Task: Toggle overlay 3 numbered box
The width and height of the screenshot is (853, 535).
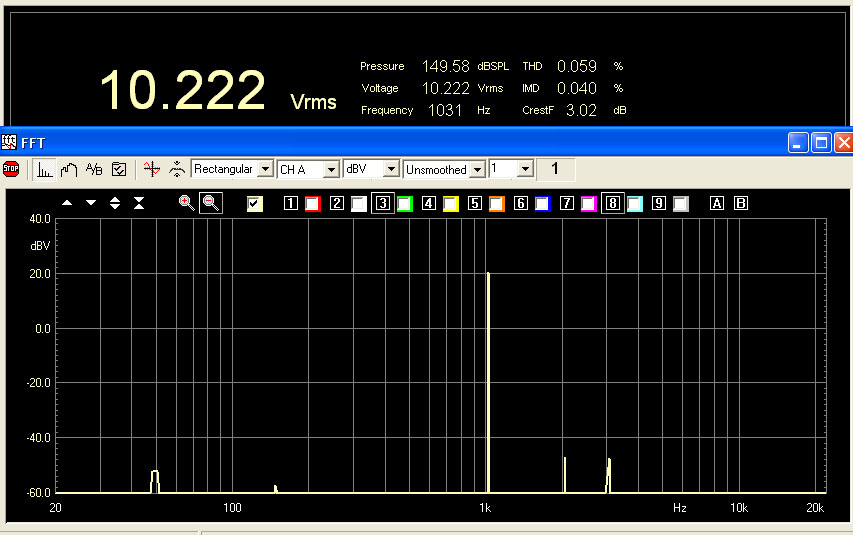Action: [x=382, y=204]
